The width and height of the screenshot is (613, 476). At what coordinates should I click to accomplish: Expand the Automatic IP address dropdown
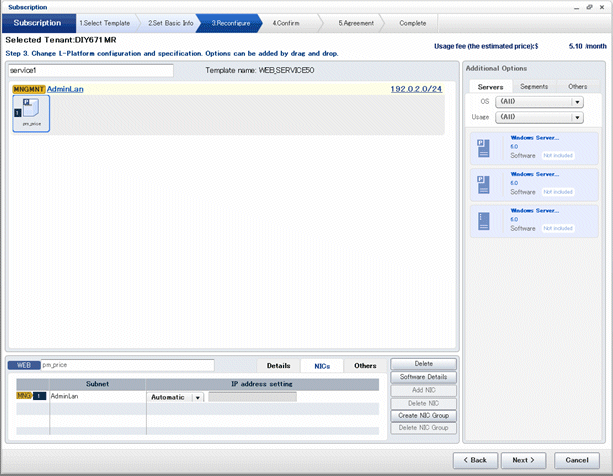click(198, 397)
